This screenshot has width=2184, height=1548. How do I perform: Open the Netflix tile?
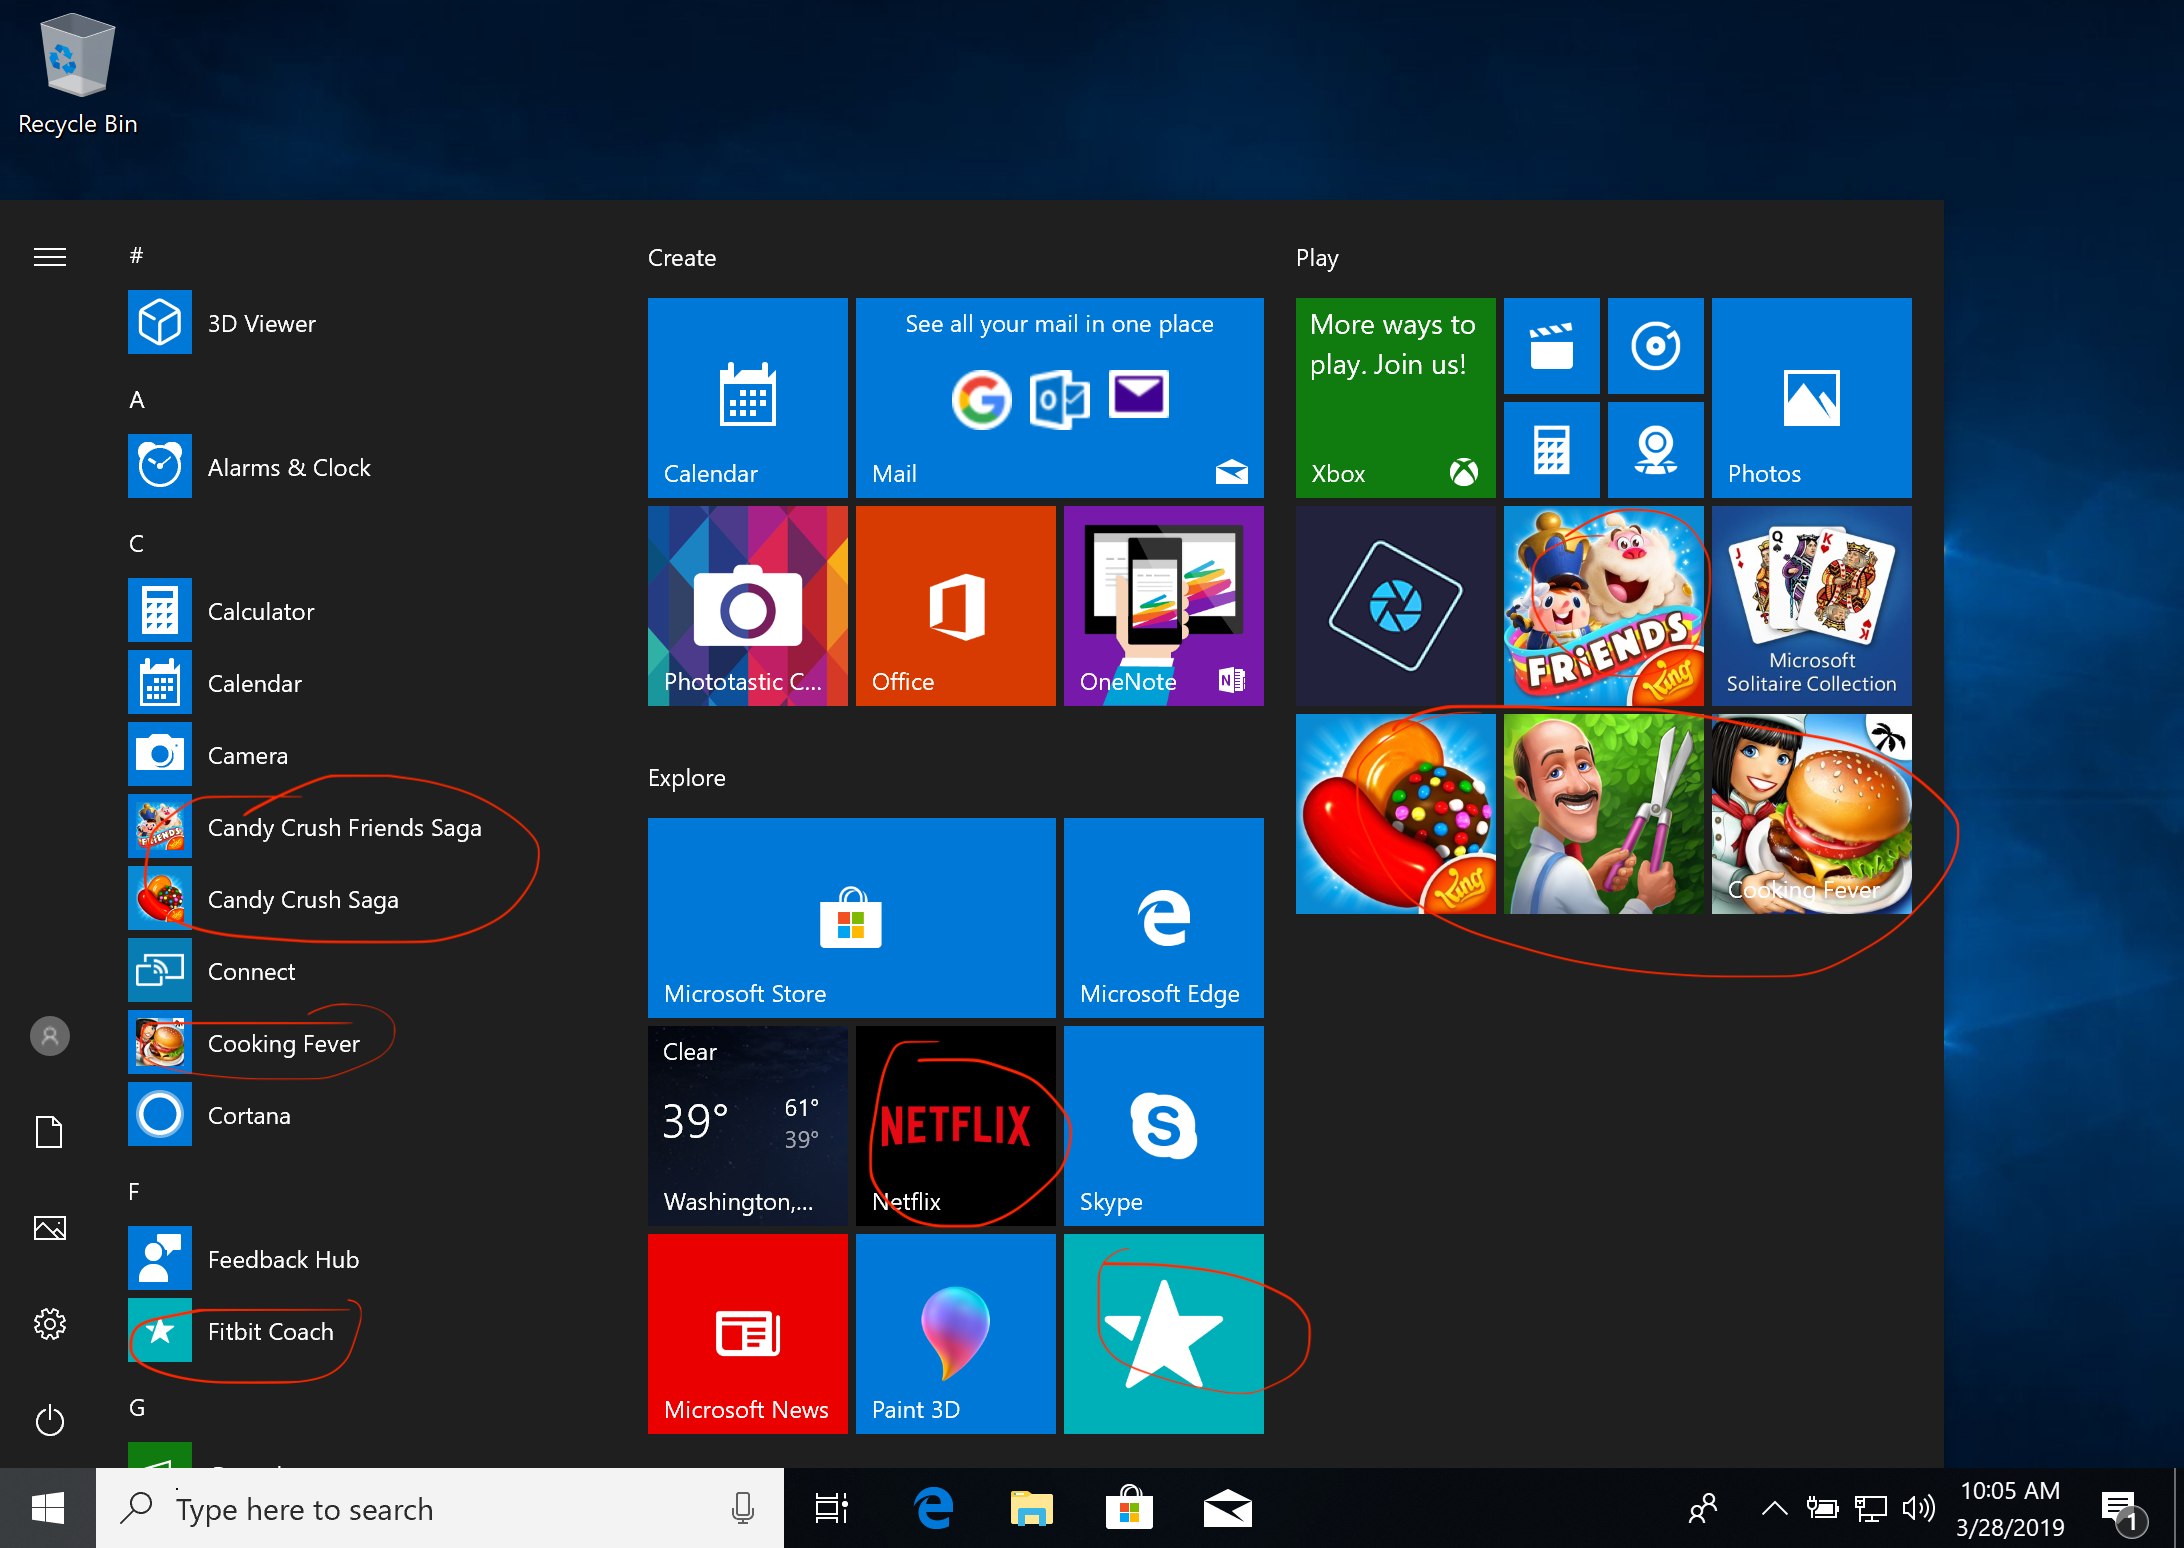(955, 1125)
